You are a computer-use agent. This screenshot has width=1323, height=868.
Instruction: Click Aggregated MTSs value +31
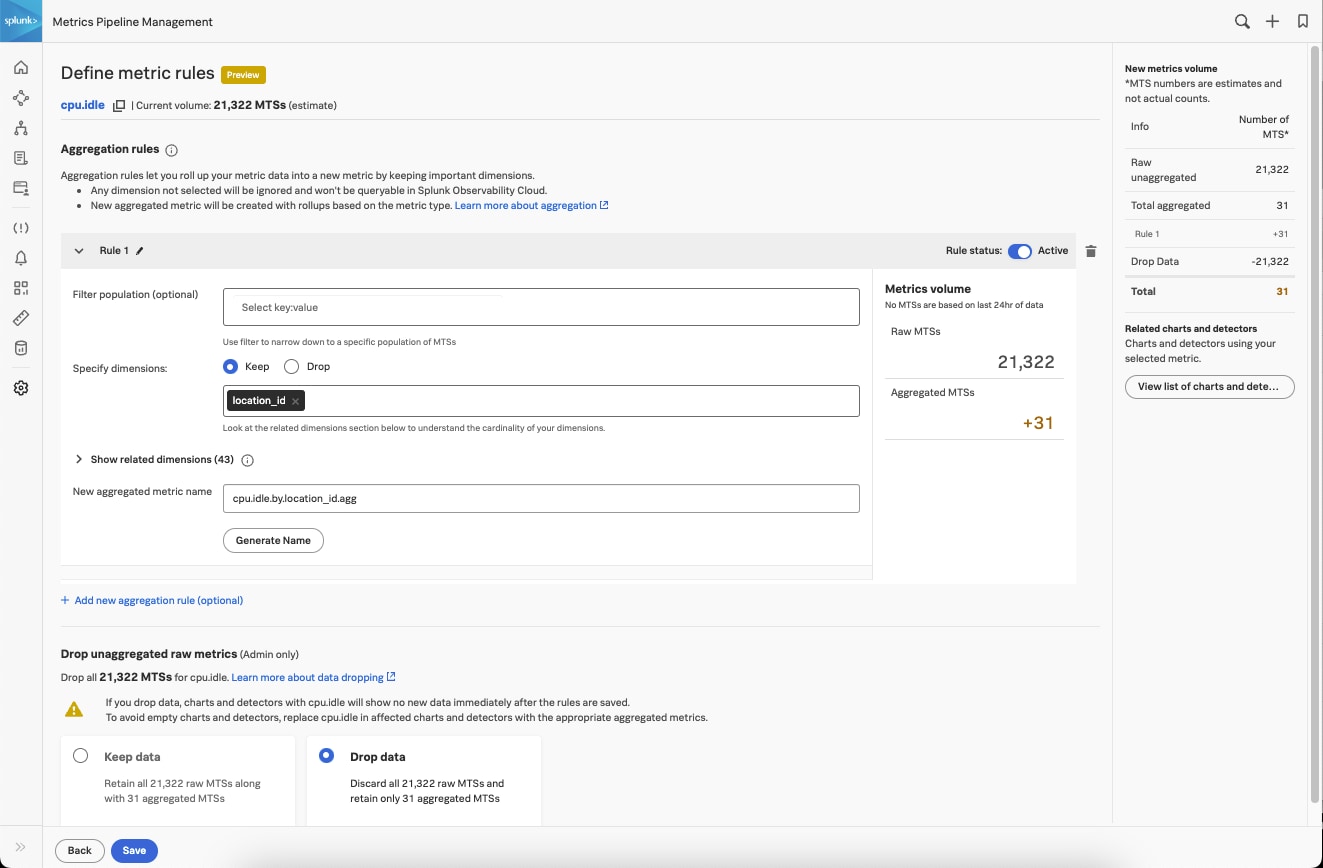[x=1038, y=423]
